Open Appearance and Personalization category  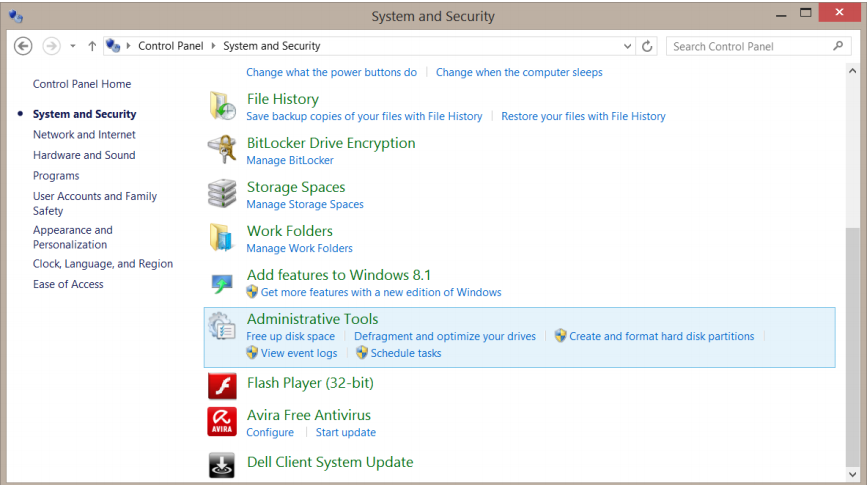coord(72,237)
